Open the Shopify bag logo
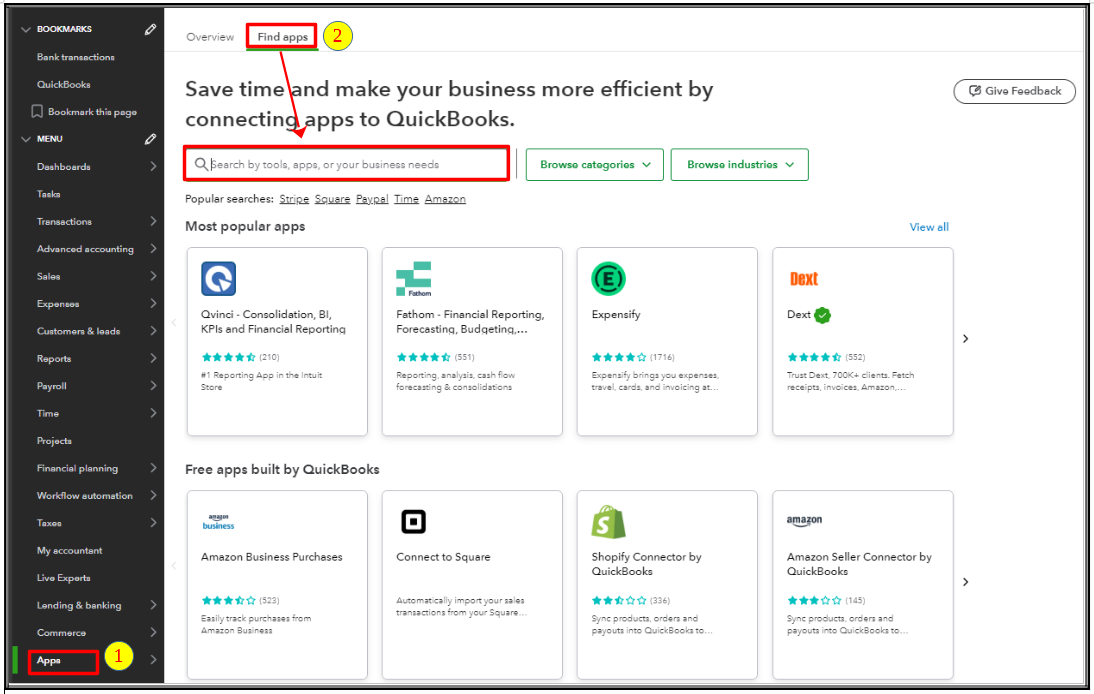 (608, 522)
